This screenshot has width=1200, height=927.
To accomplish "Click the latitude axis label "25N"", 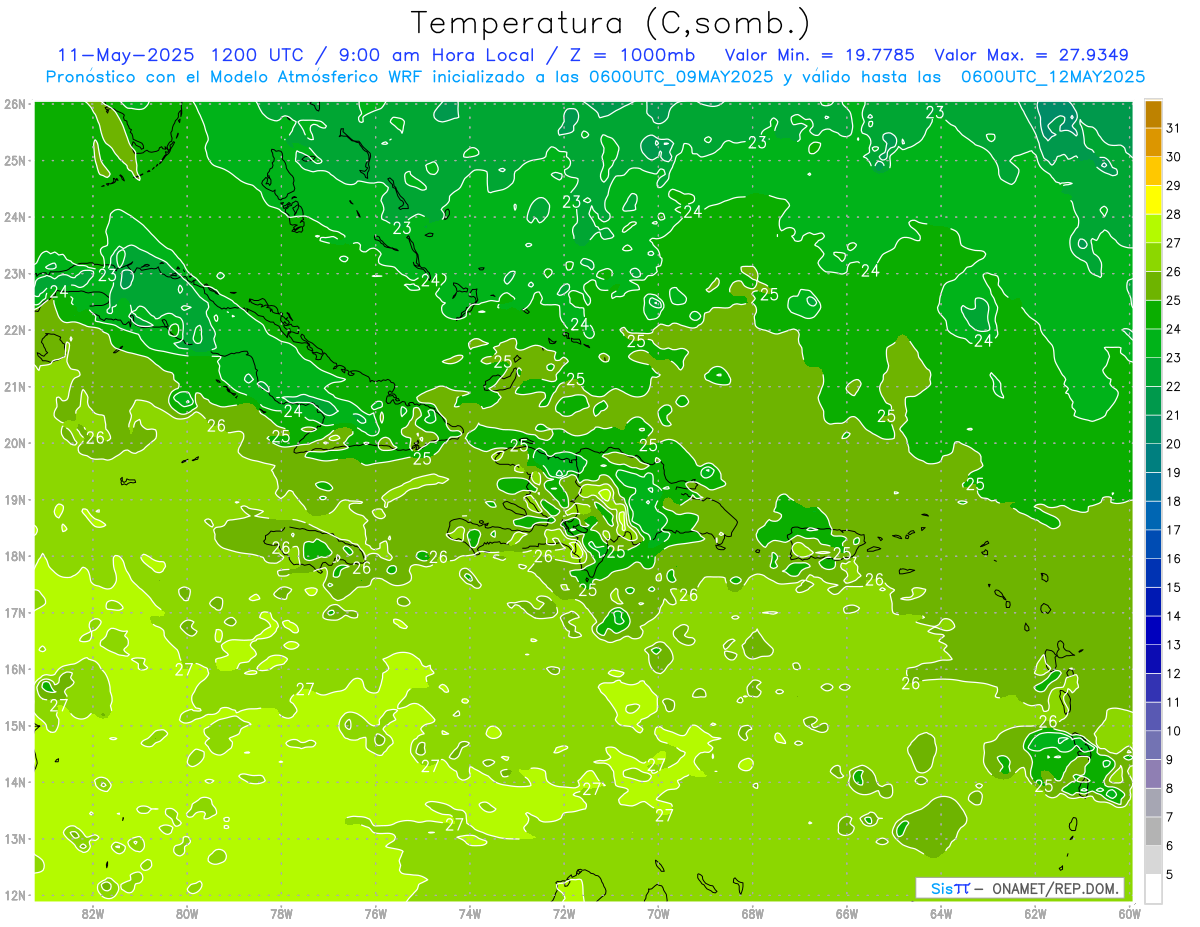I will 15,160.
